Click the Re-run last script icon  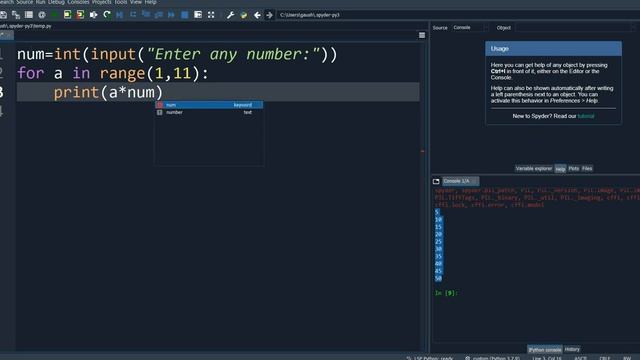(x=107, y=15)
